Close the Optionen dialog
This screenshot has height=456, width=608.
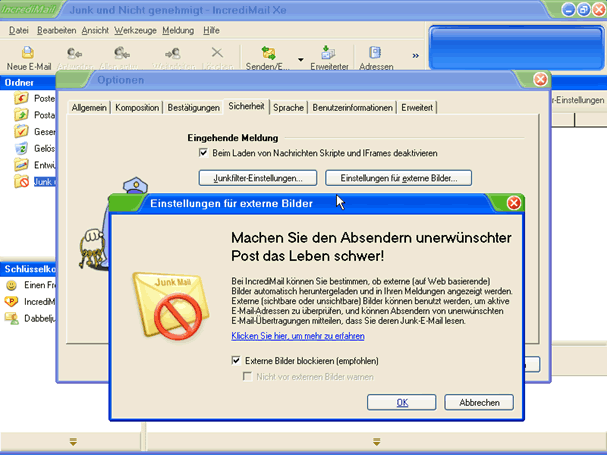point(540,79)
